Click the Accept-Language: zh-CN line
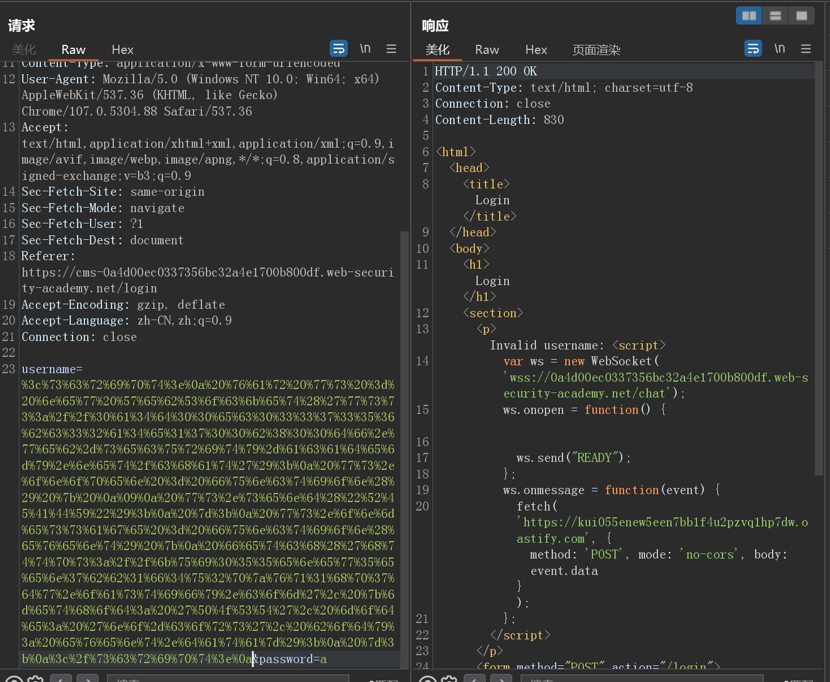The image size is (830, 682). (127, 320)
